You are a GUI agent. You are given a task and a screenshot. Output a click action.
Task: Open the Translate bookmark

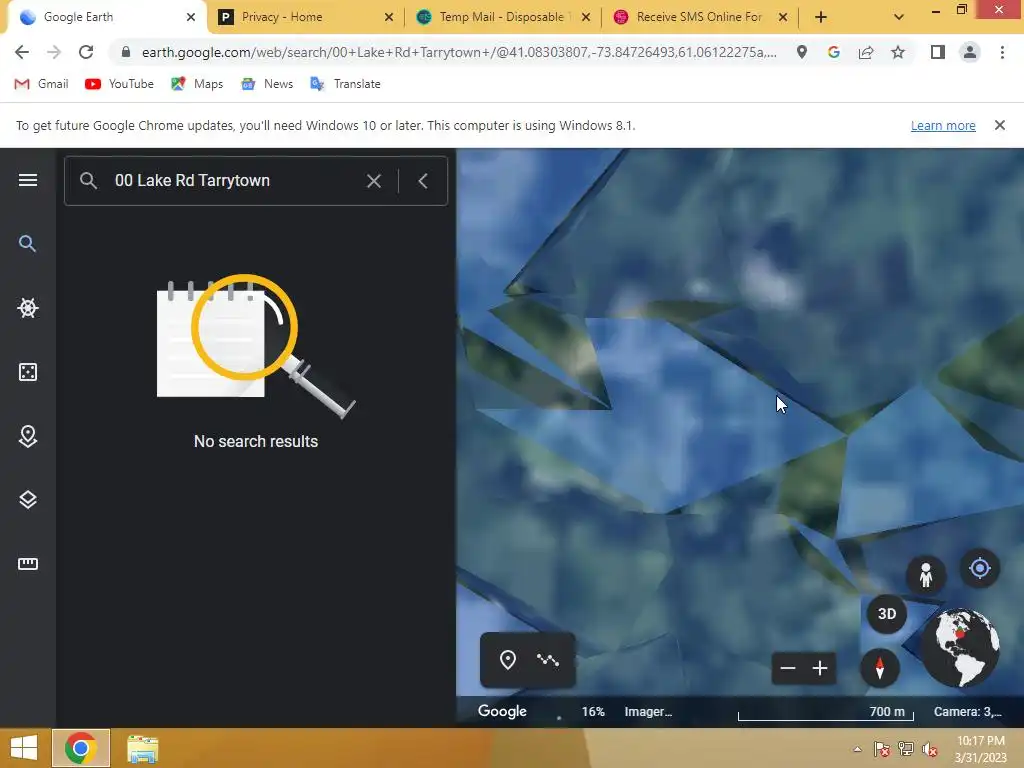tap(345, 84)
